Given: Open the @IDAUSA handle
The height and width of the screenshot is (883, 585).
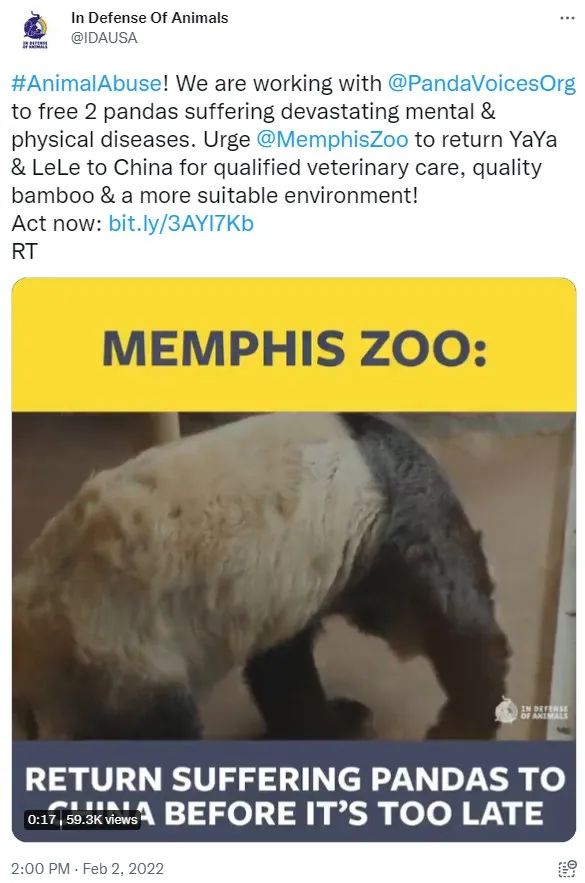Looking at the screenshot, I should 104,38.
